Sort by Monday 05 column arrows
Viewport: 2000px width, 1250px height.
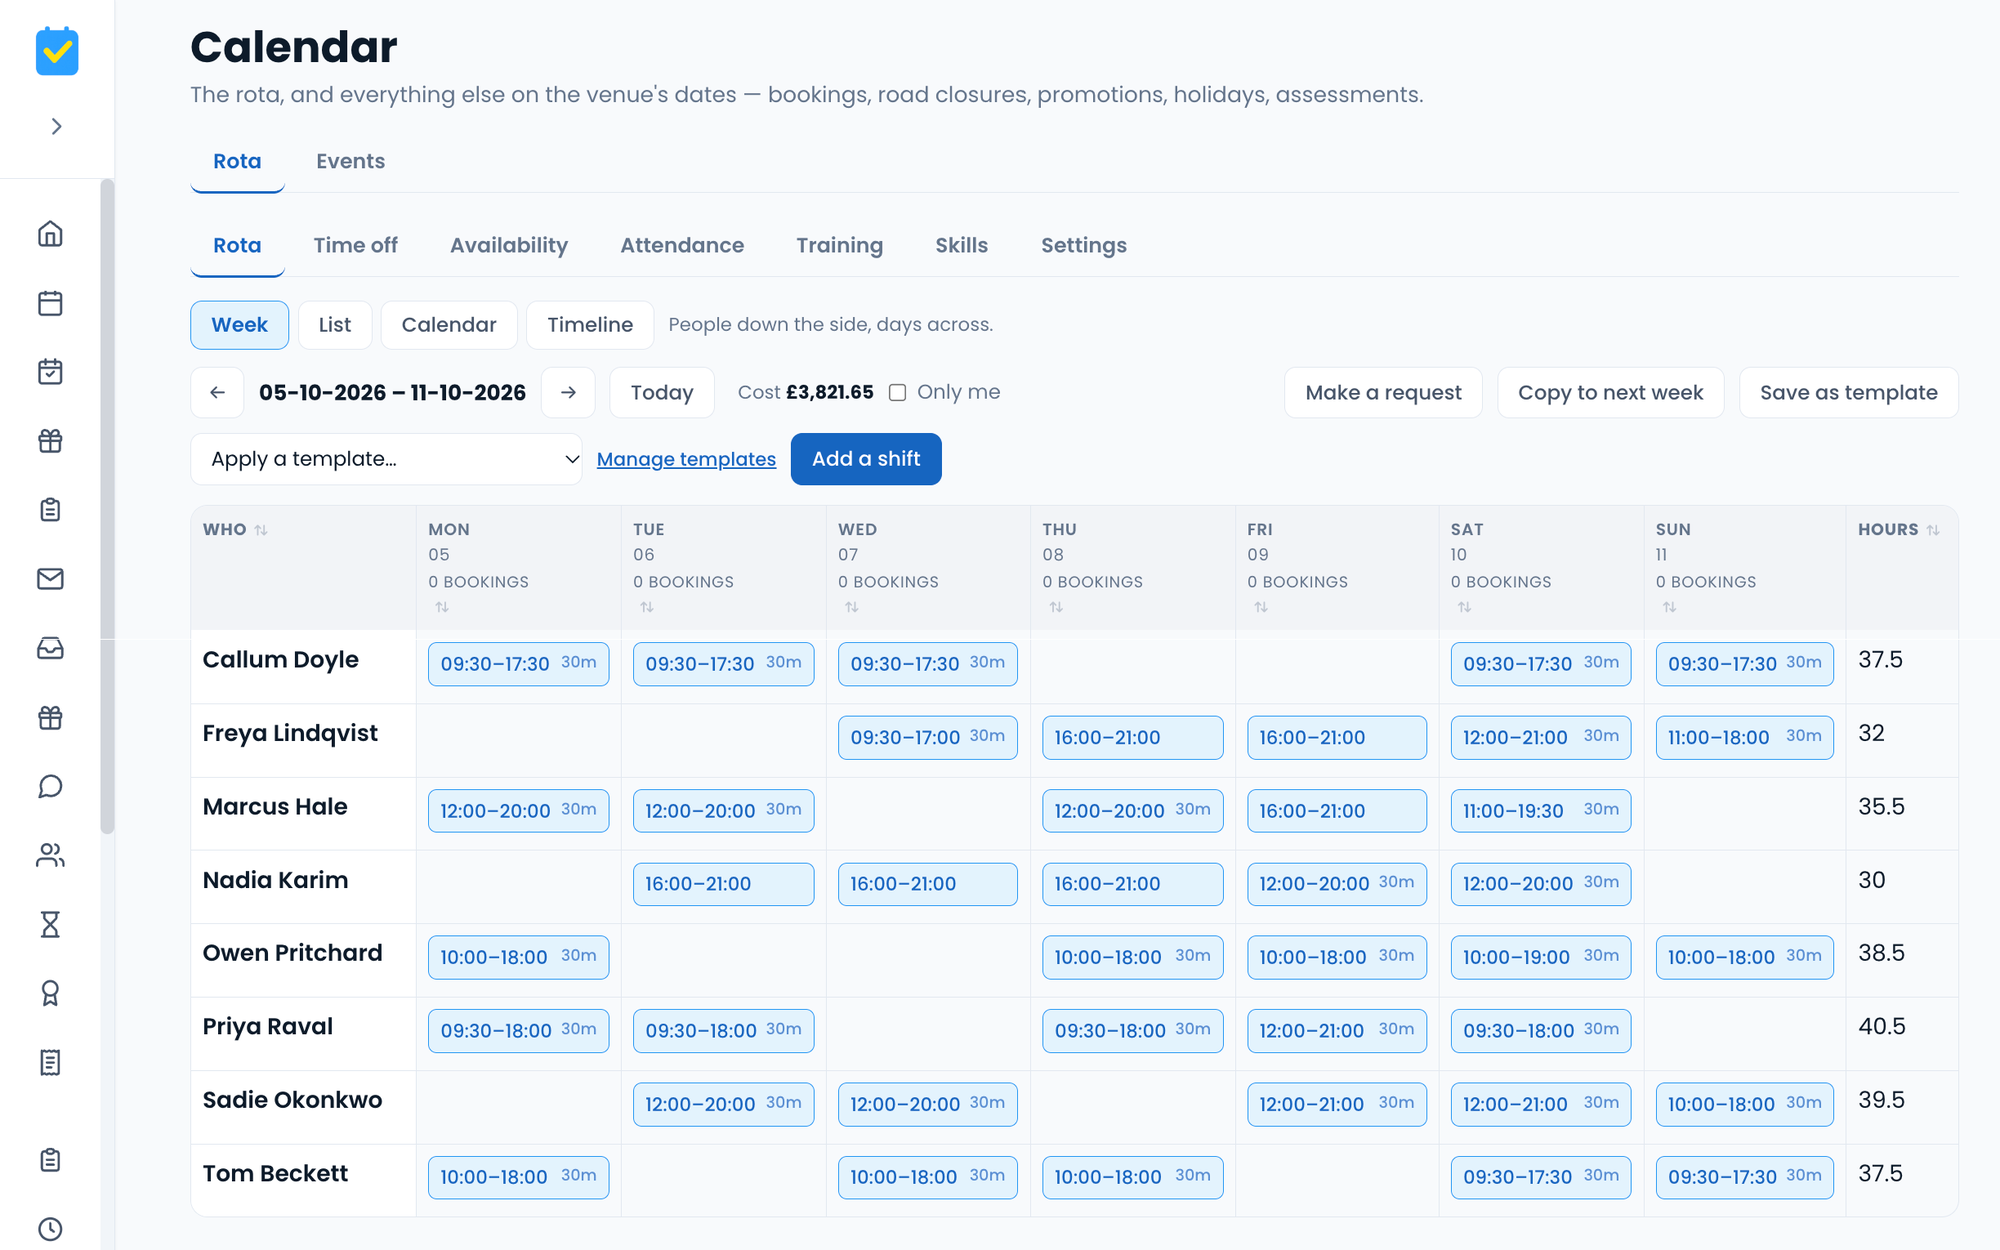442,607
